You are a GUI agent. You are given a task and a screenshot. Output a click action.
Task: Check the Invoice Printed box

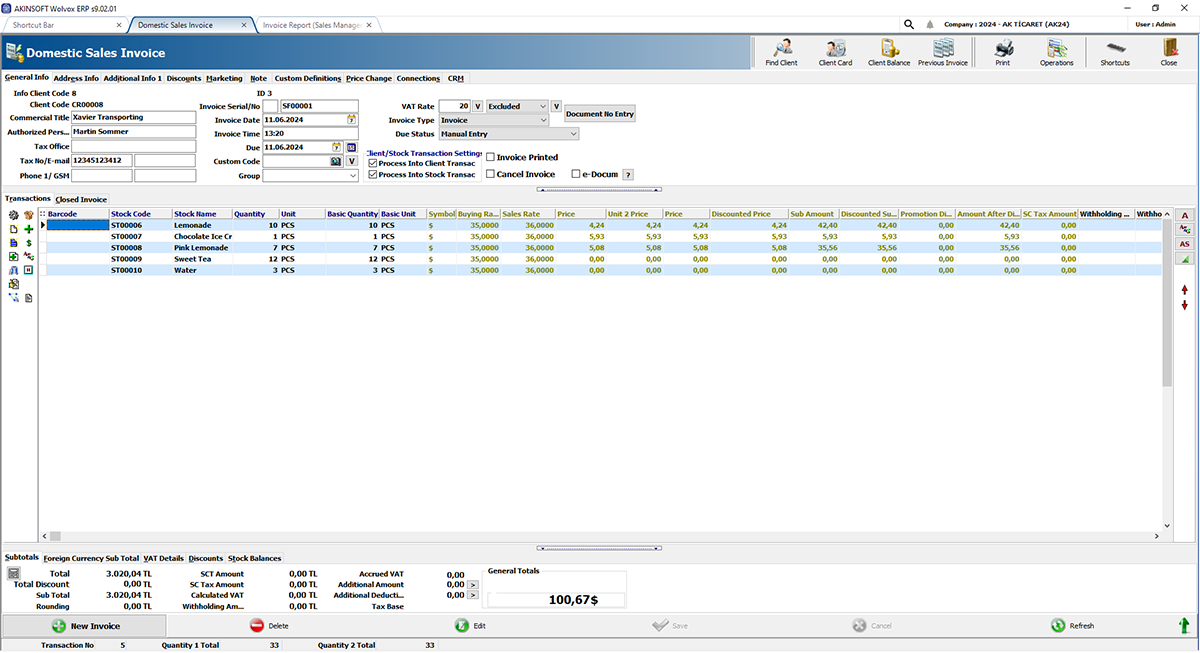[490, 157]
